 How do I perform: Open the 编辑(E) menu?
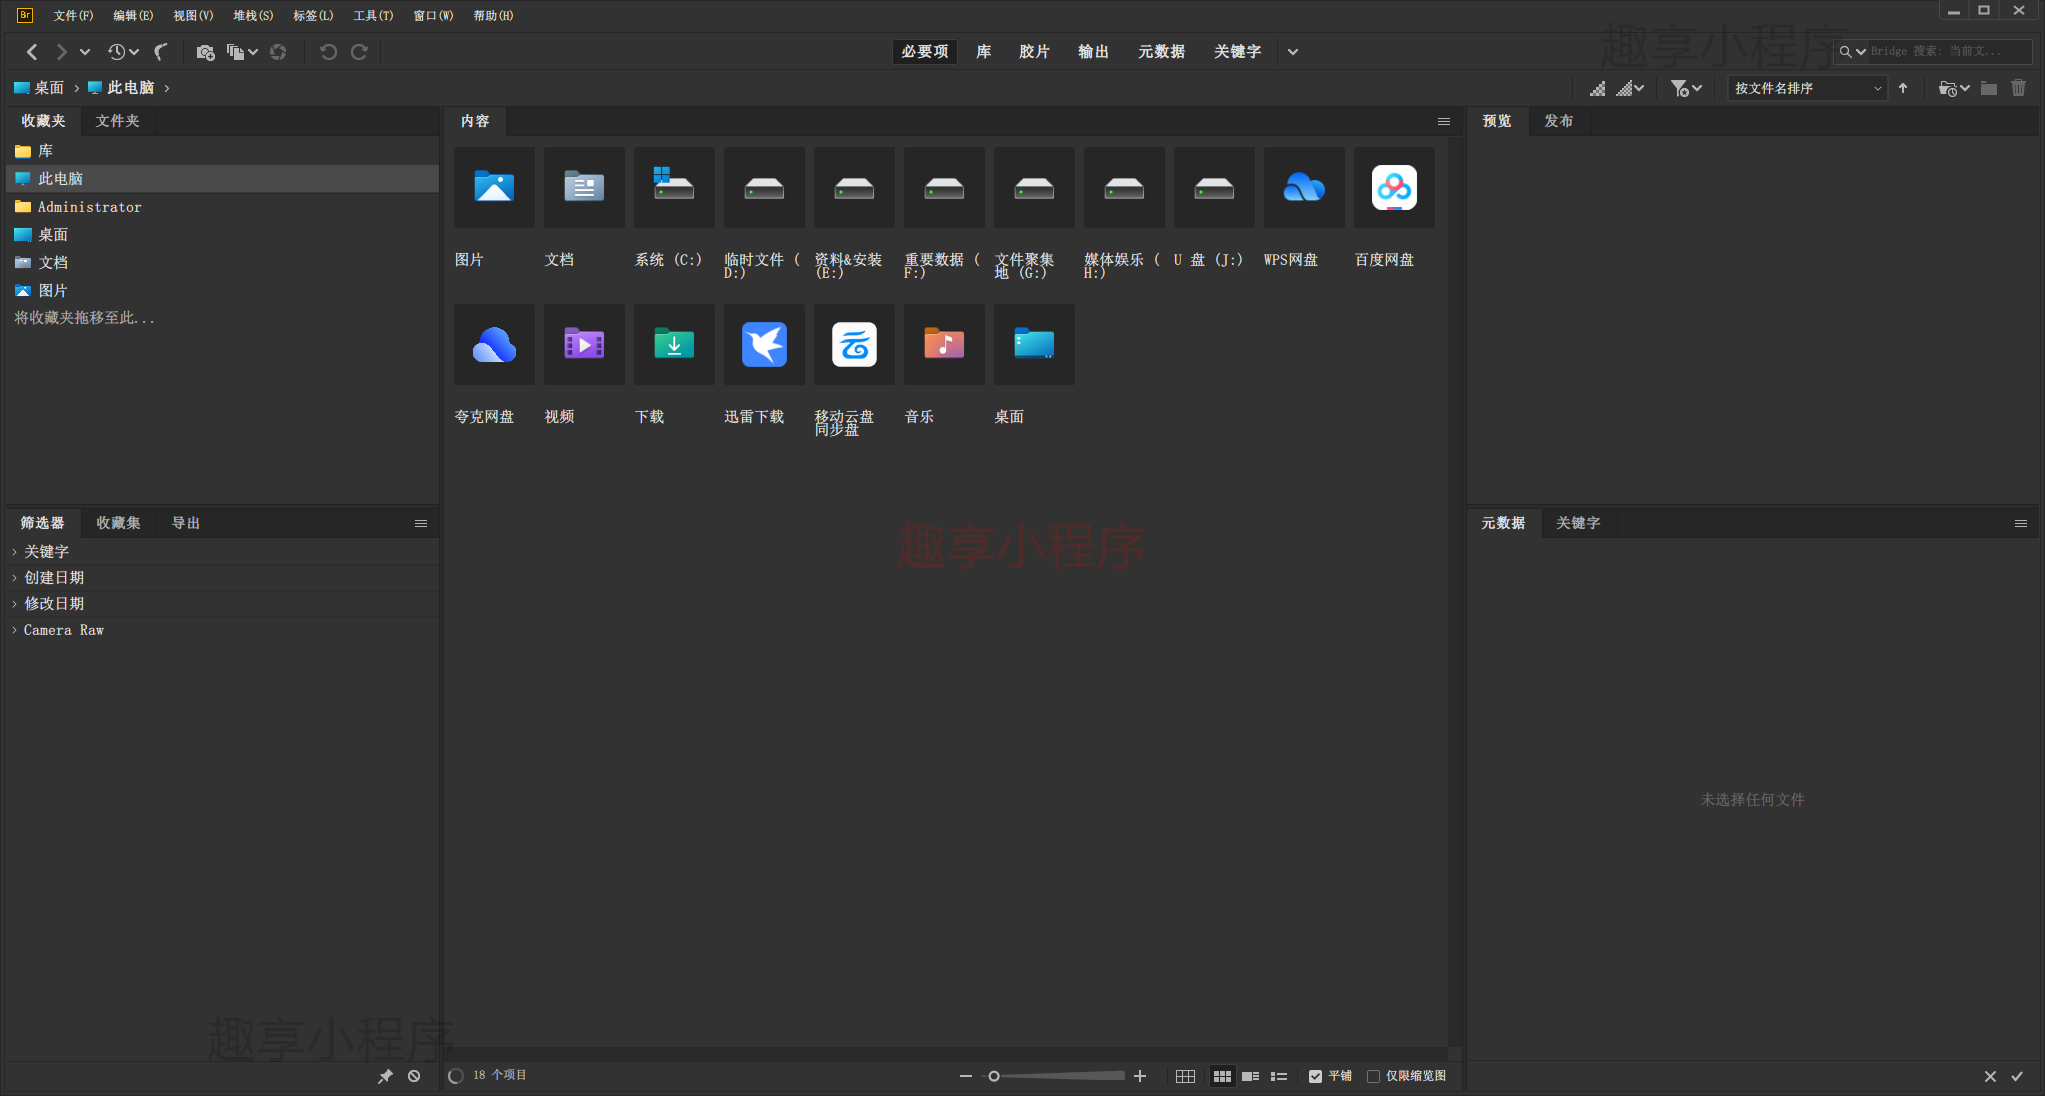(133, 15)
